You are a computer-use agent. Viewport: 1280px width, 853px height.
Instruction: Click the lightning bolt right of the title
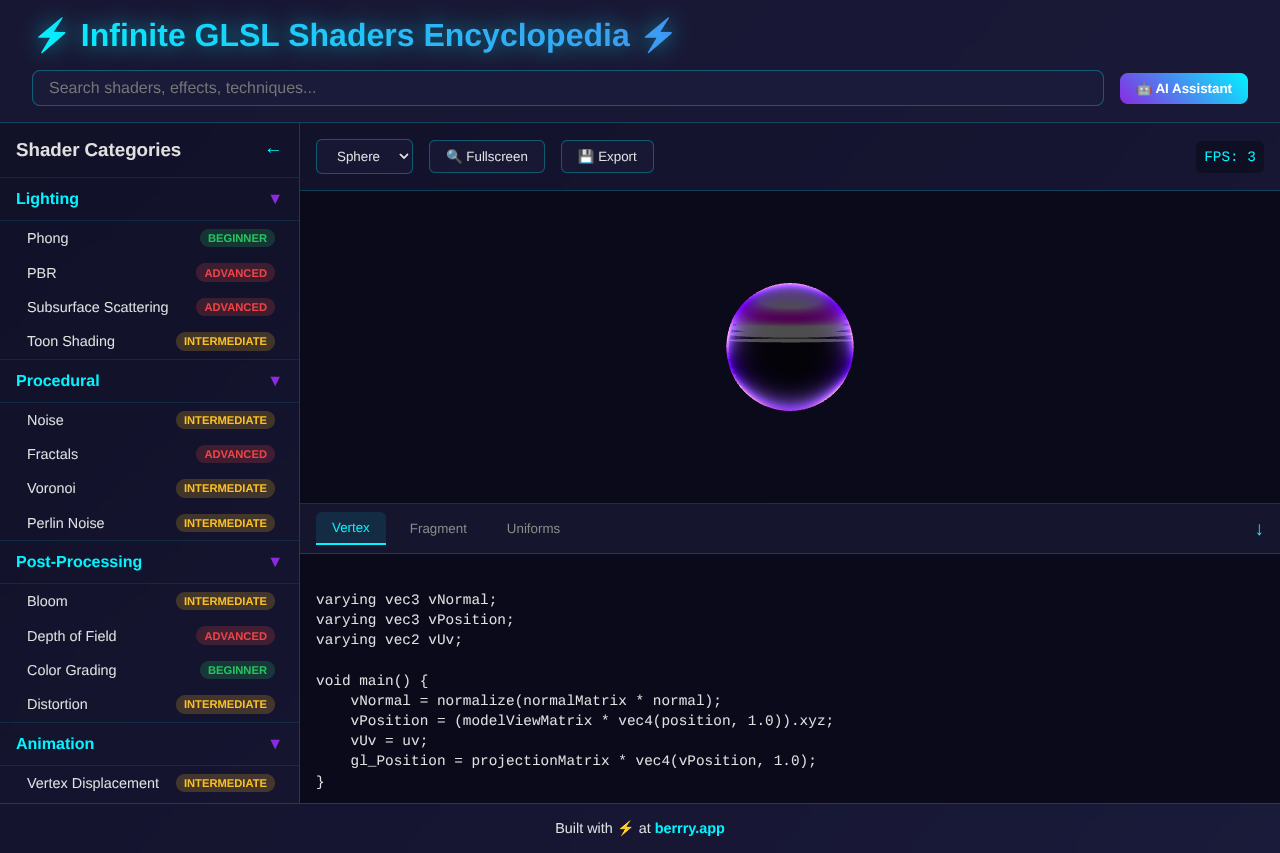pos(659,34)
